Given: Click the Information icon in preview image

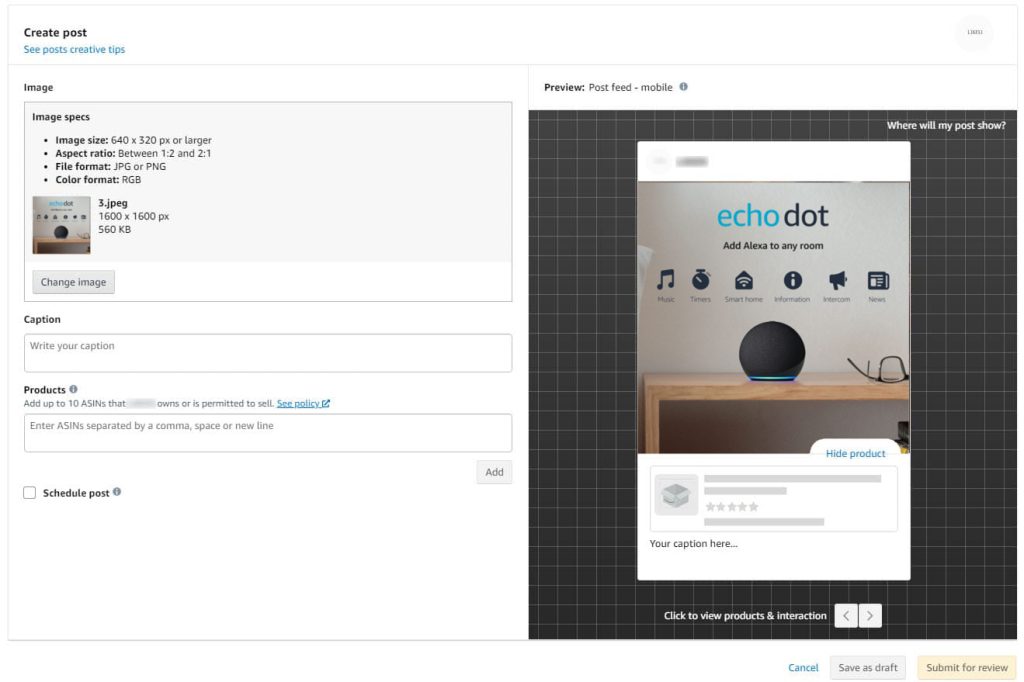Looking at the screenshot, I should tap(793, 280).
